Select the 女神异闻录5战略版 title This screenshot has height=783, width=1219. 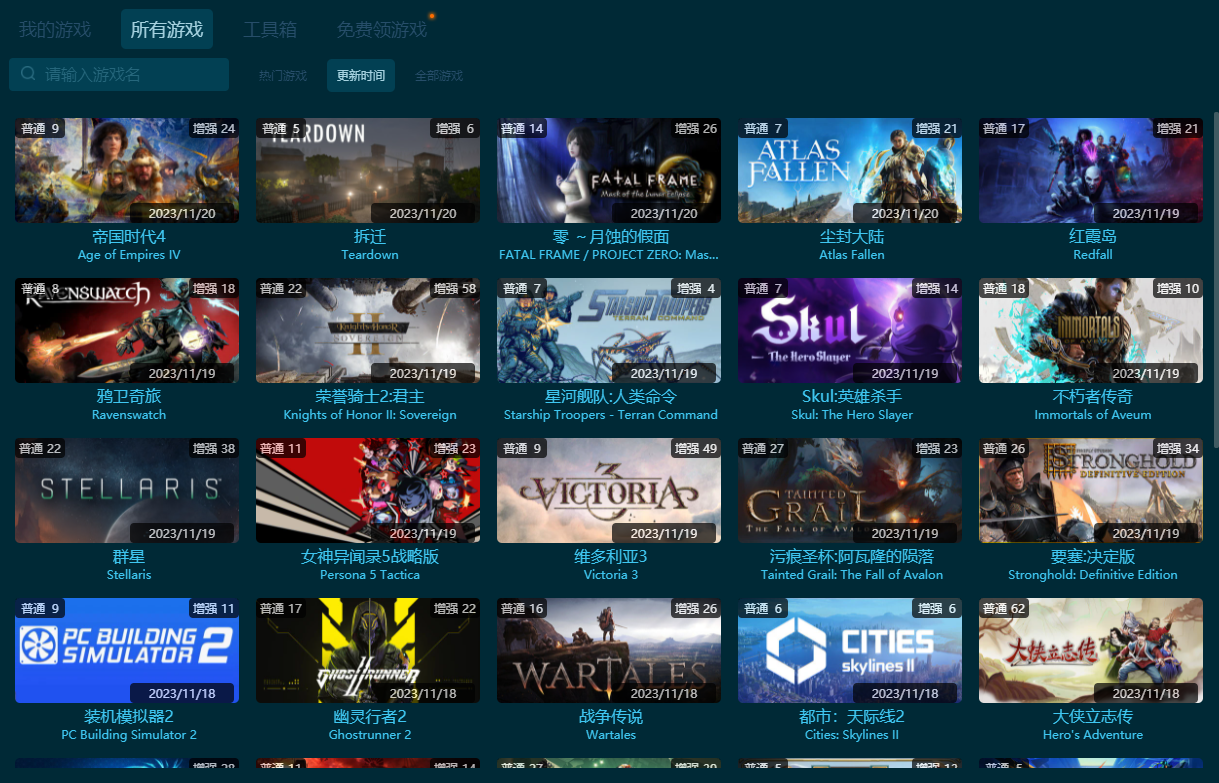(370, 557)
